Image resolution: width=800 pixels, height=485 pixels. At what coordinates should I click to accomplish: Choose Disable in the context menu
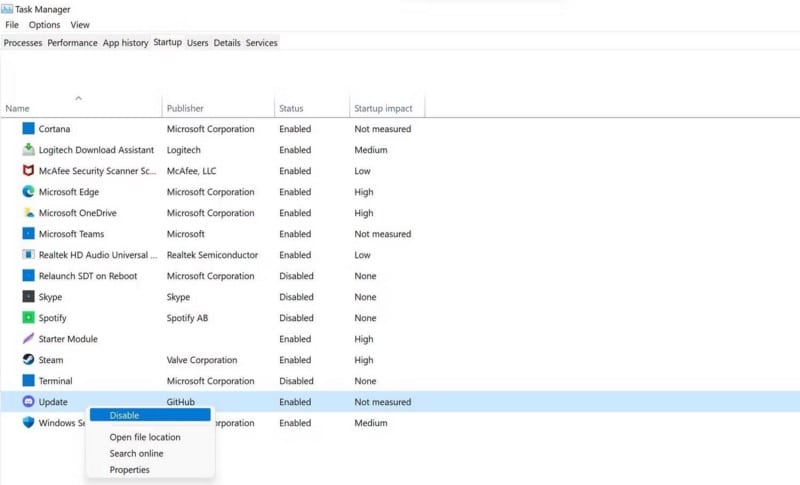pyautogui.click(x=150, y=415)
